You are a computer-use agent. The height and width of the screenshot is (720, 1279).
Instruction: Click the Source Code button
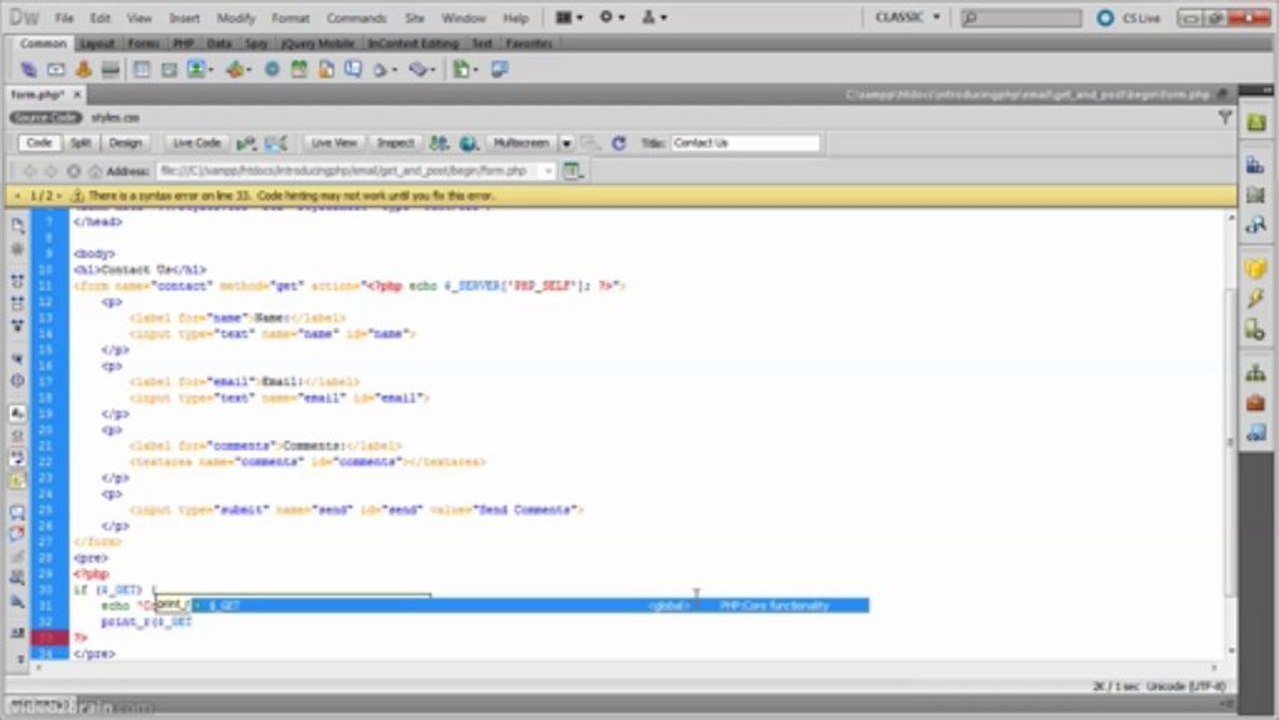pos(46,117)
